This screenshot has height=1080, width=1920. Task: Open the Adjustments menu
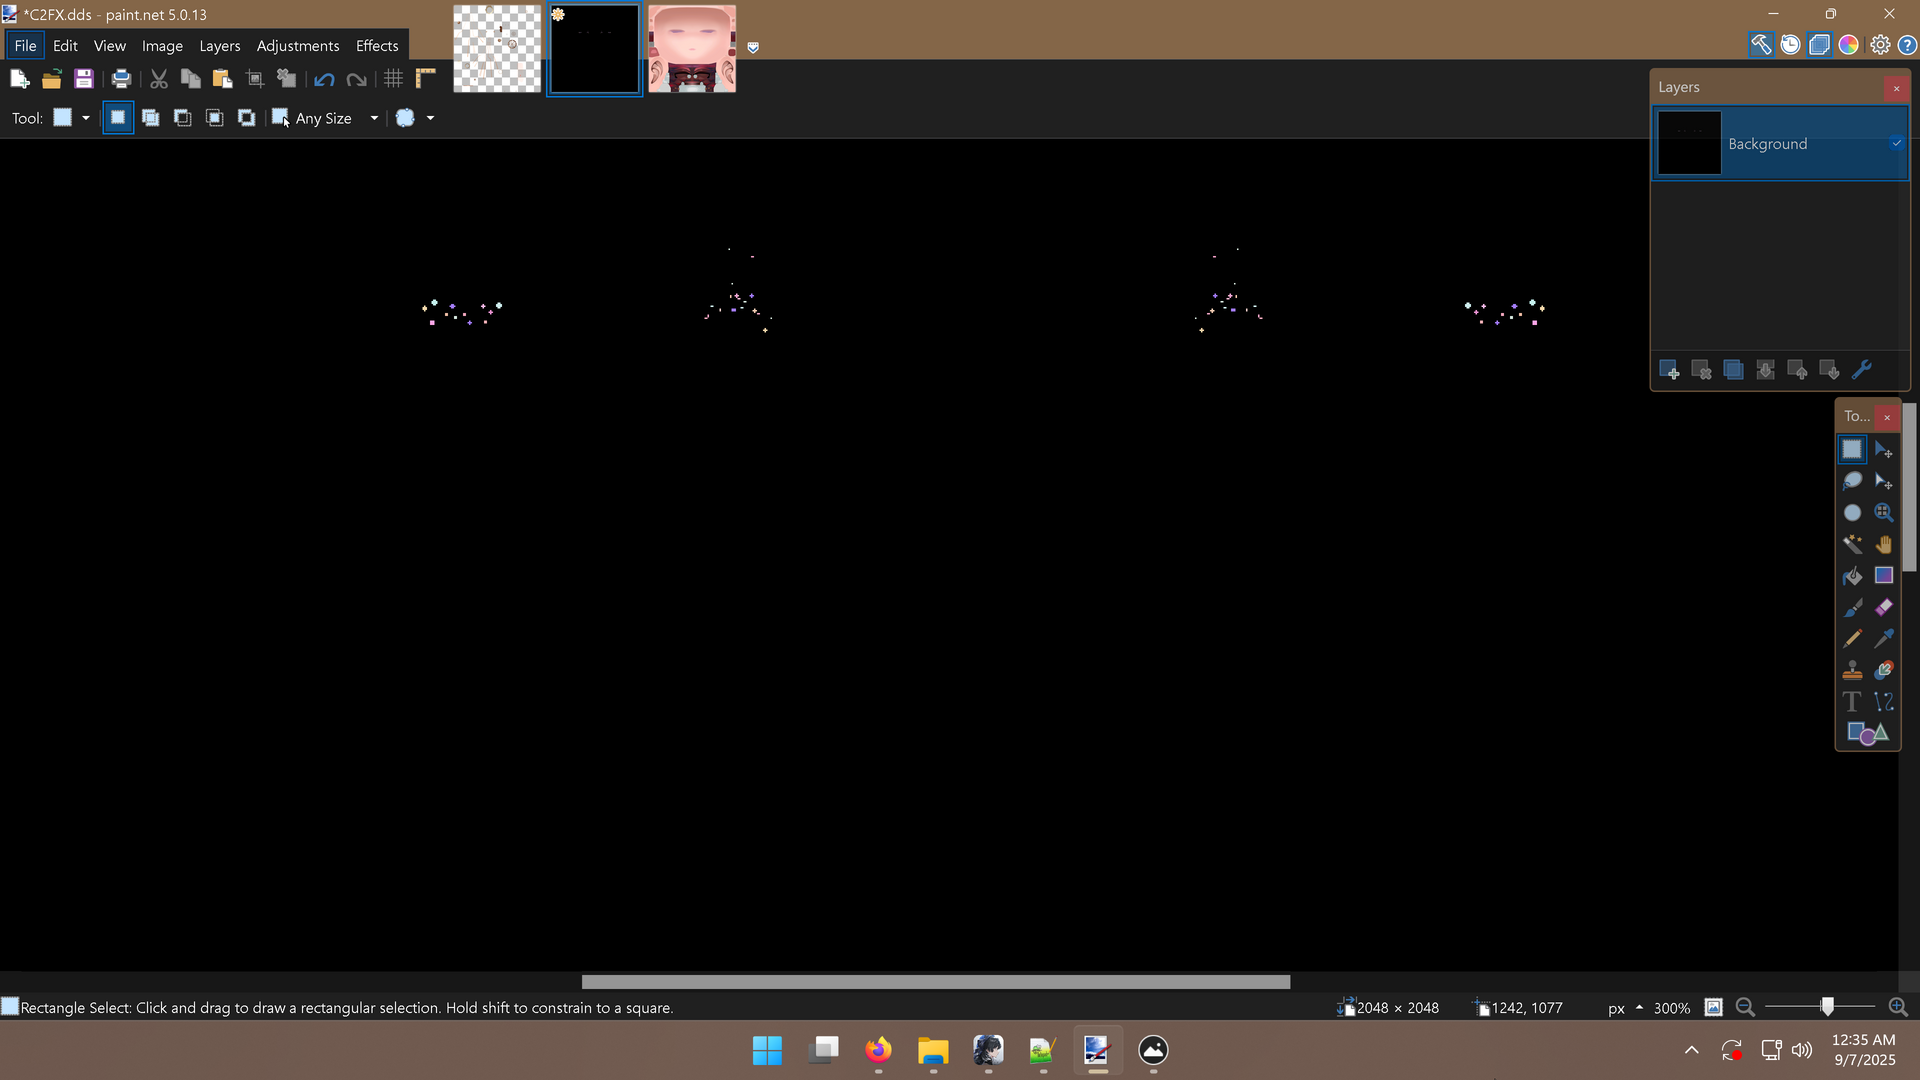pyautogui.click(x=298, y=45)
